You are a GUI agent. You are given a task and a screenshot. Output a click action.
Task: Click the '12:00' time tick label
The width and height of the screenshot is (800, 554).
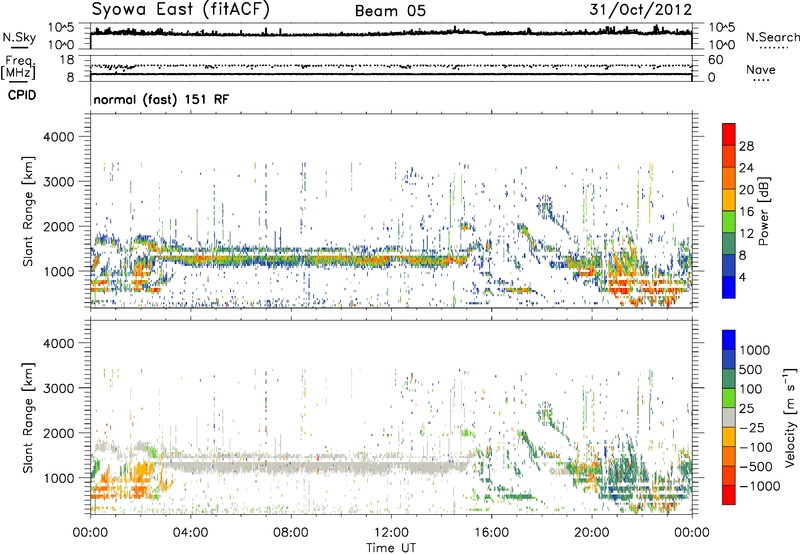point(391,533)
